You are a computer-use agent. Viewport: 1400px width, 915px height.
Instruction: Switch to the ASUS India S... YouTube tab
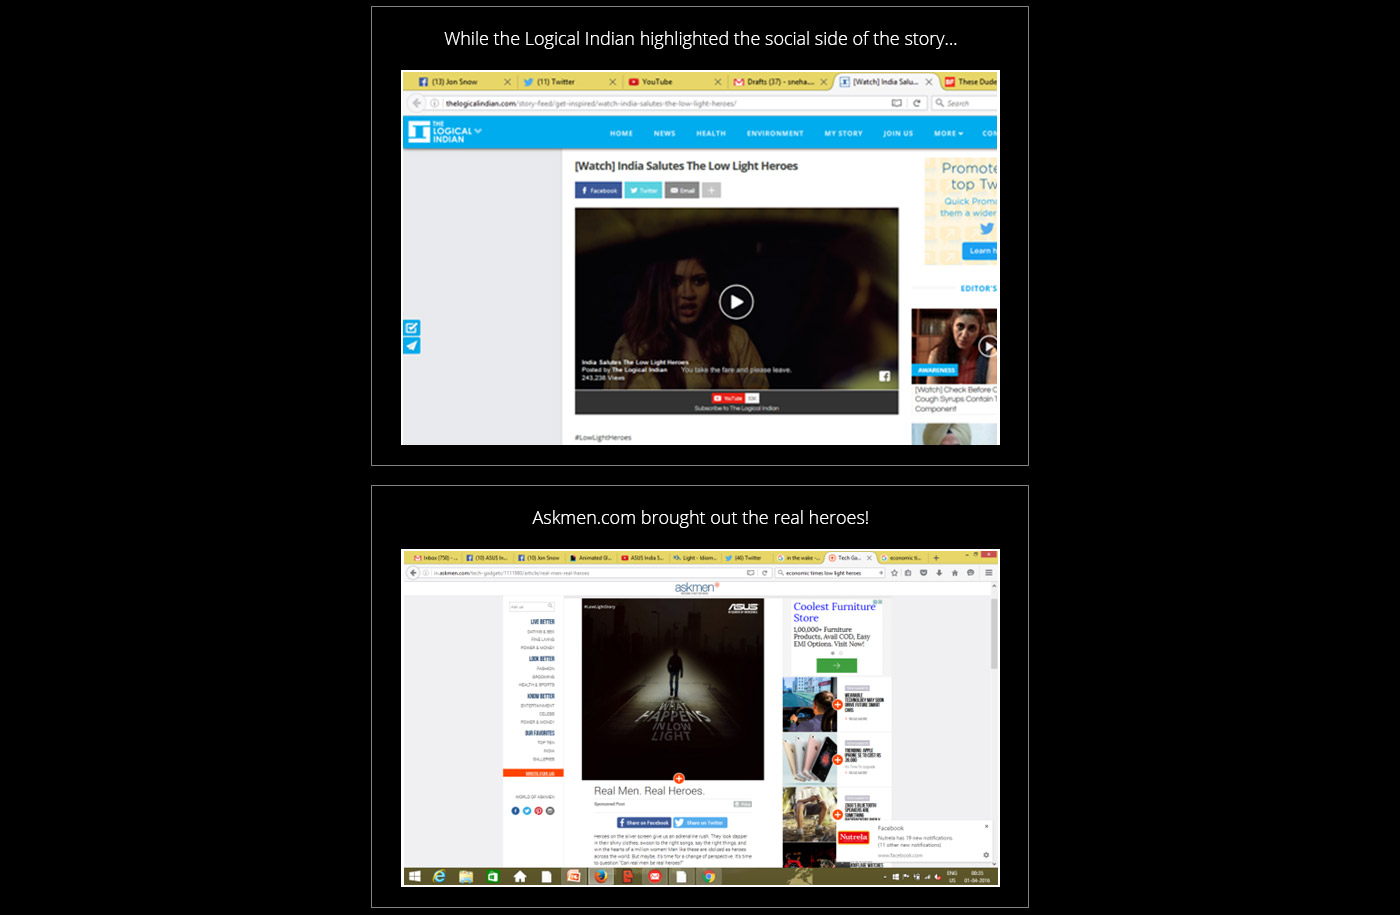tap(643, 558)
